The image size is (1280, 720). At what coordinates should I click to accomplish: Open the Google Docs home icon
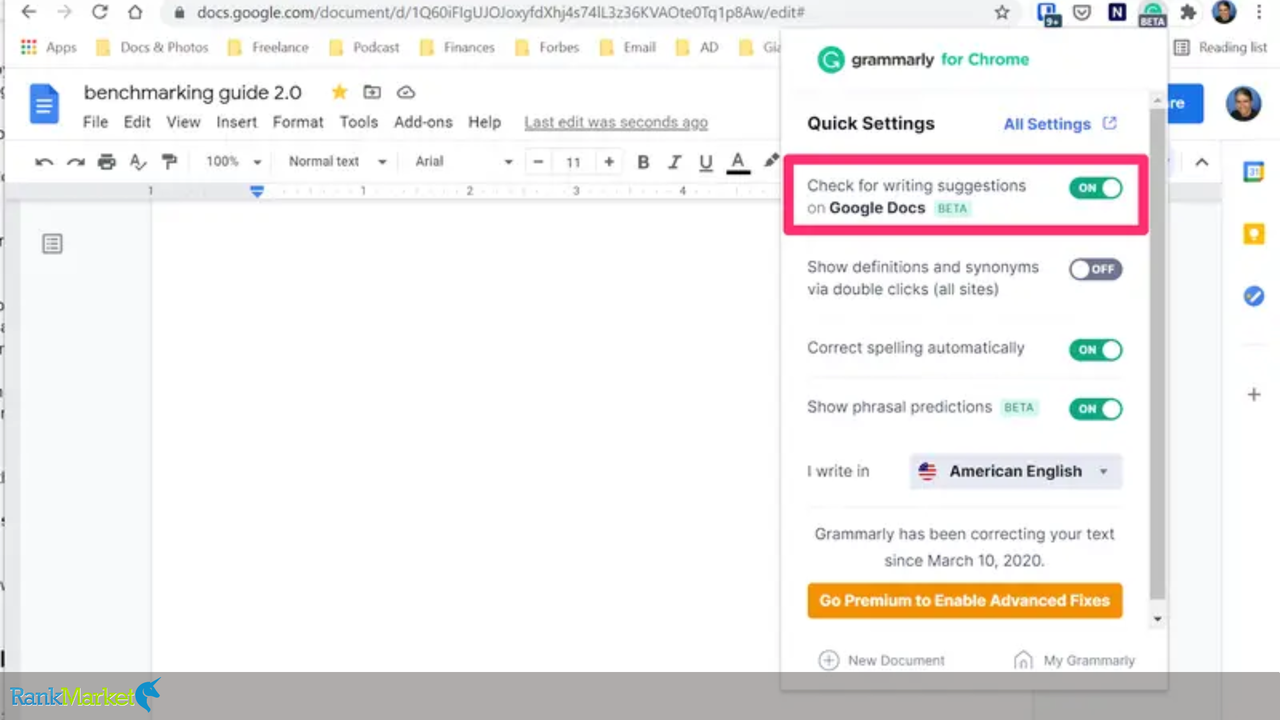44,104
